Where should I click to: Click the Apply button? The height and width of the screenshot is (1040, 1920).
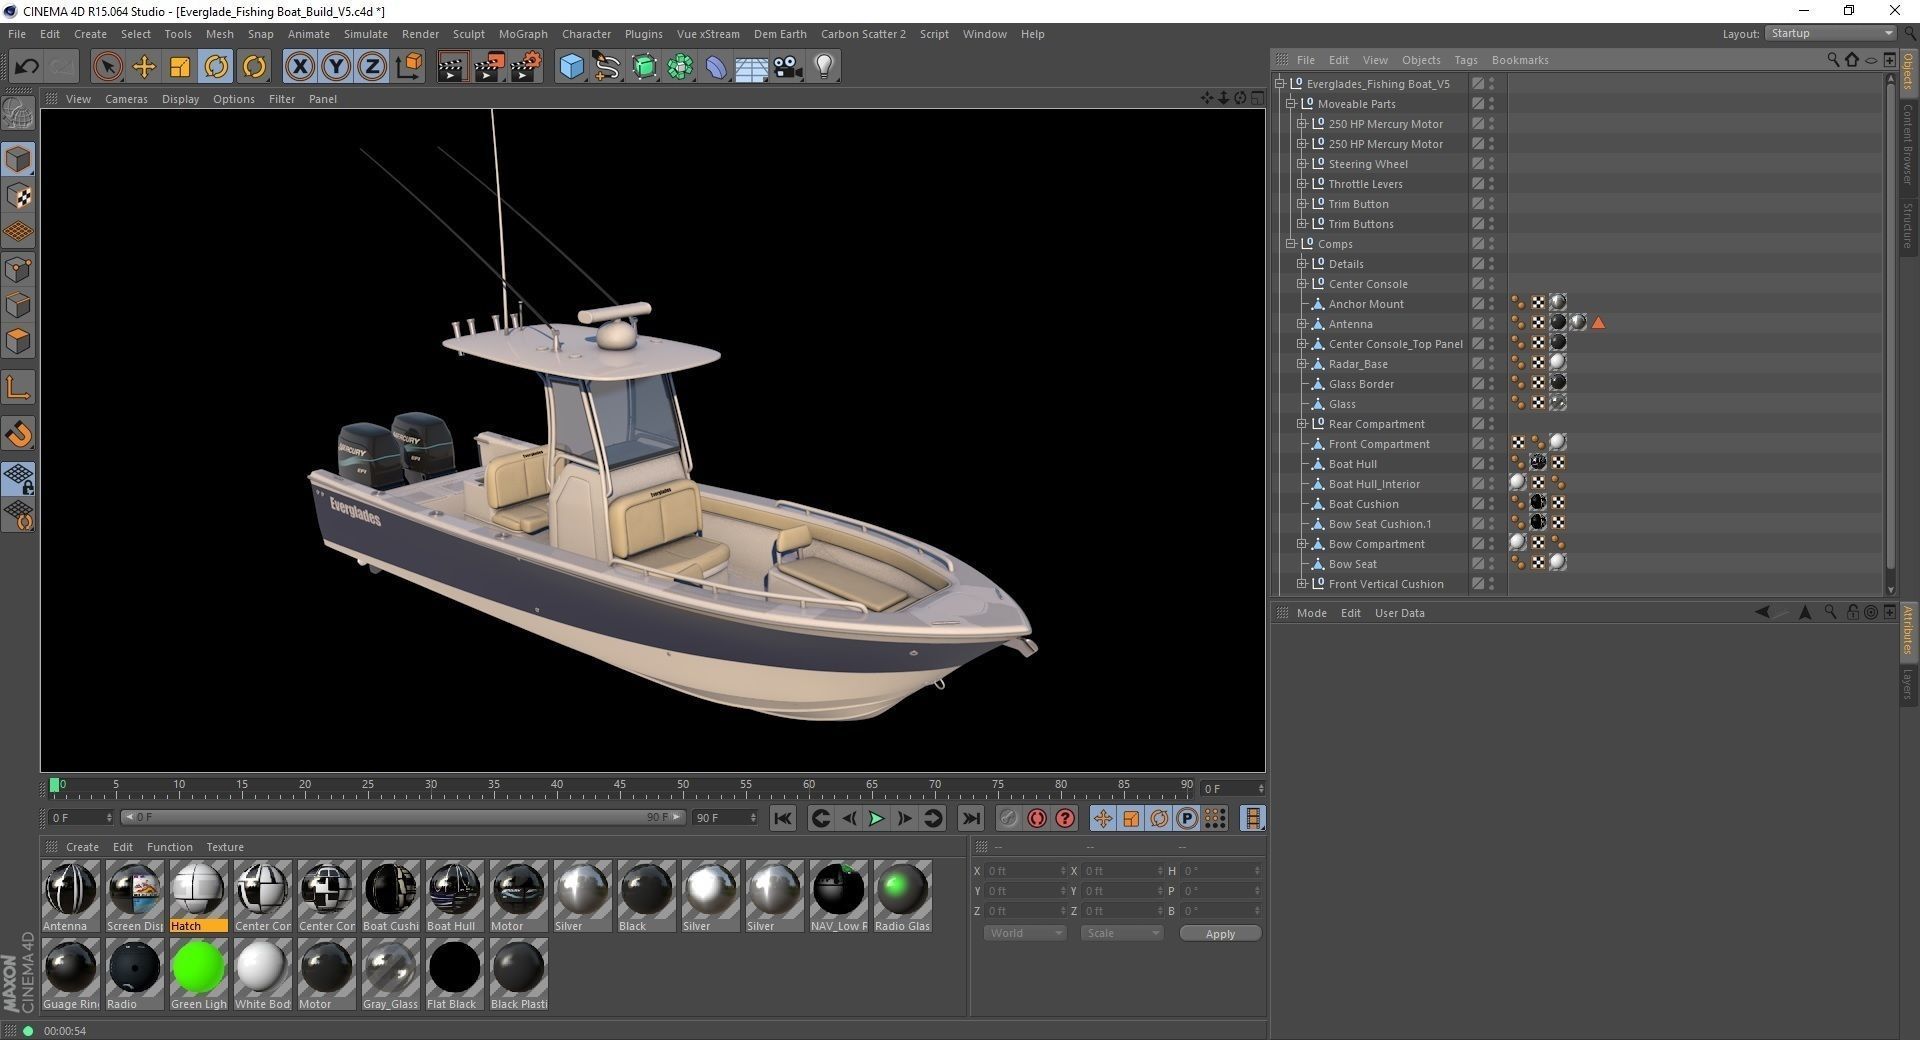(1220, 933)
